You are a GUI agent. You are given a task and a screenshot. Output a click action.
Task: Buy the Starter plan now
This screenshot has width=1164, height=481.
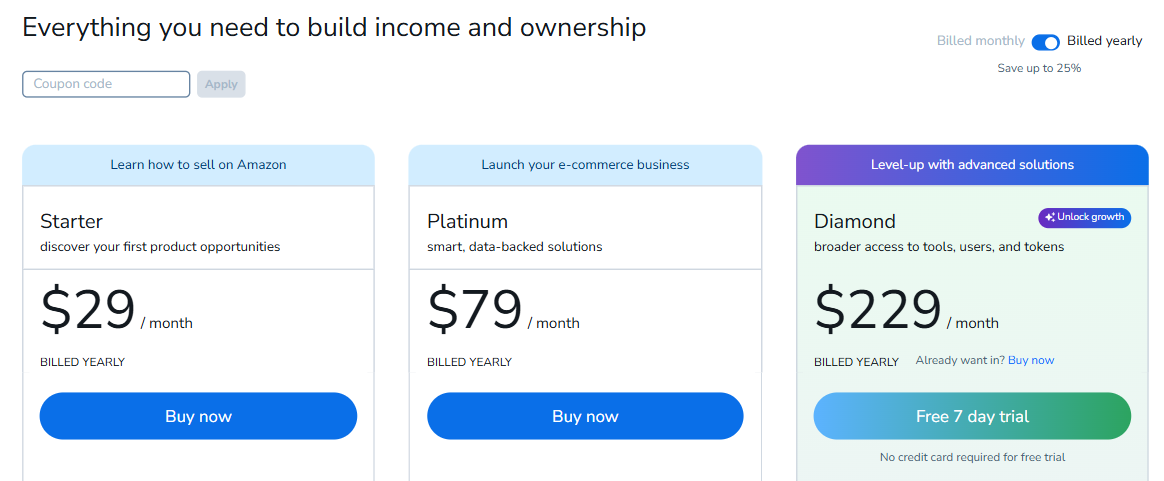pos(198,416)
